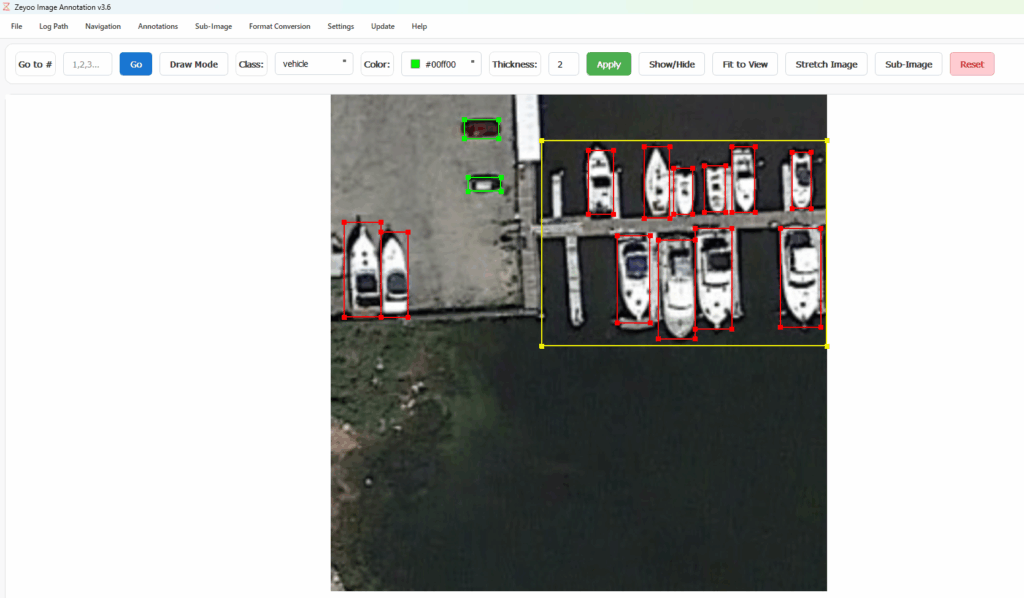Expand the class dropdown showing vehicle
Image resolution: width=1024 pixels, height=598 pixels.
314,64
